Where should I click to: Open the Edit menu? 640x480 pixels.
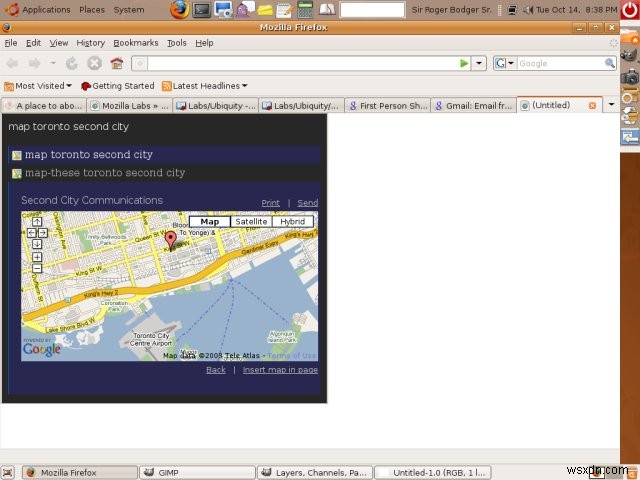click(33, 43)
